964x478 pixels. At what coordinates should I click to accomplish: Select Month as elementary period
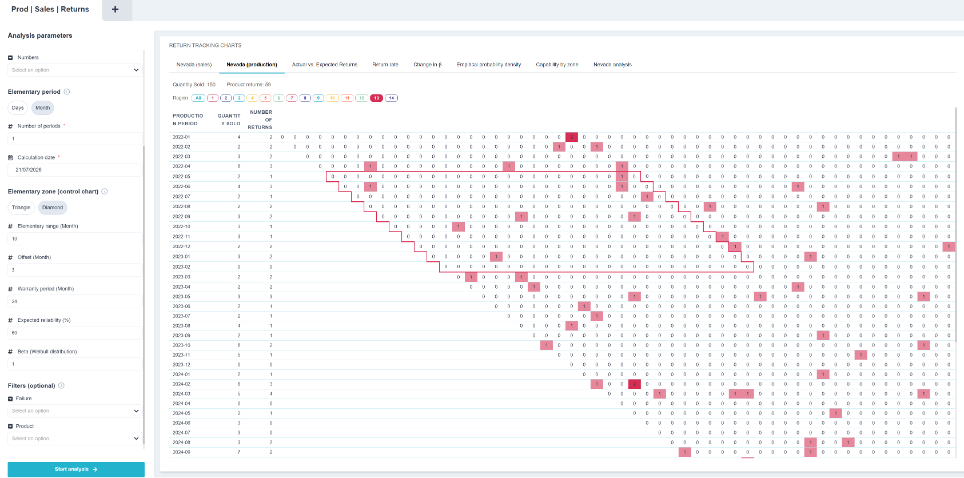[x=43, y=108]
